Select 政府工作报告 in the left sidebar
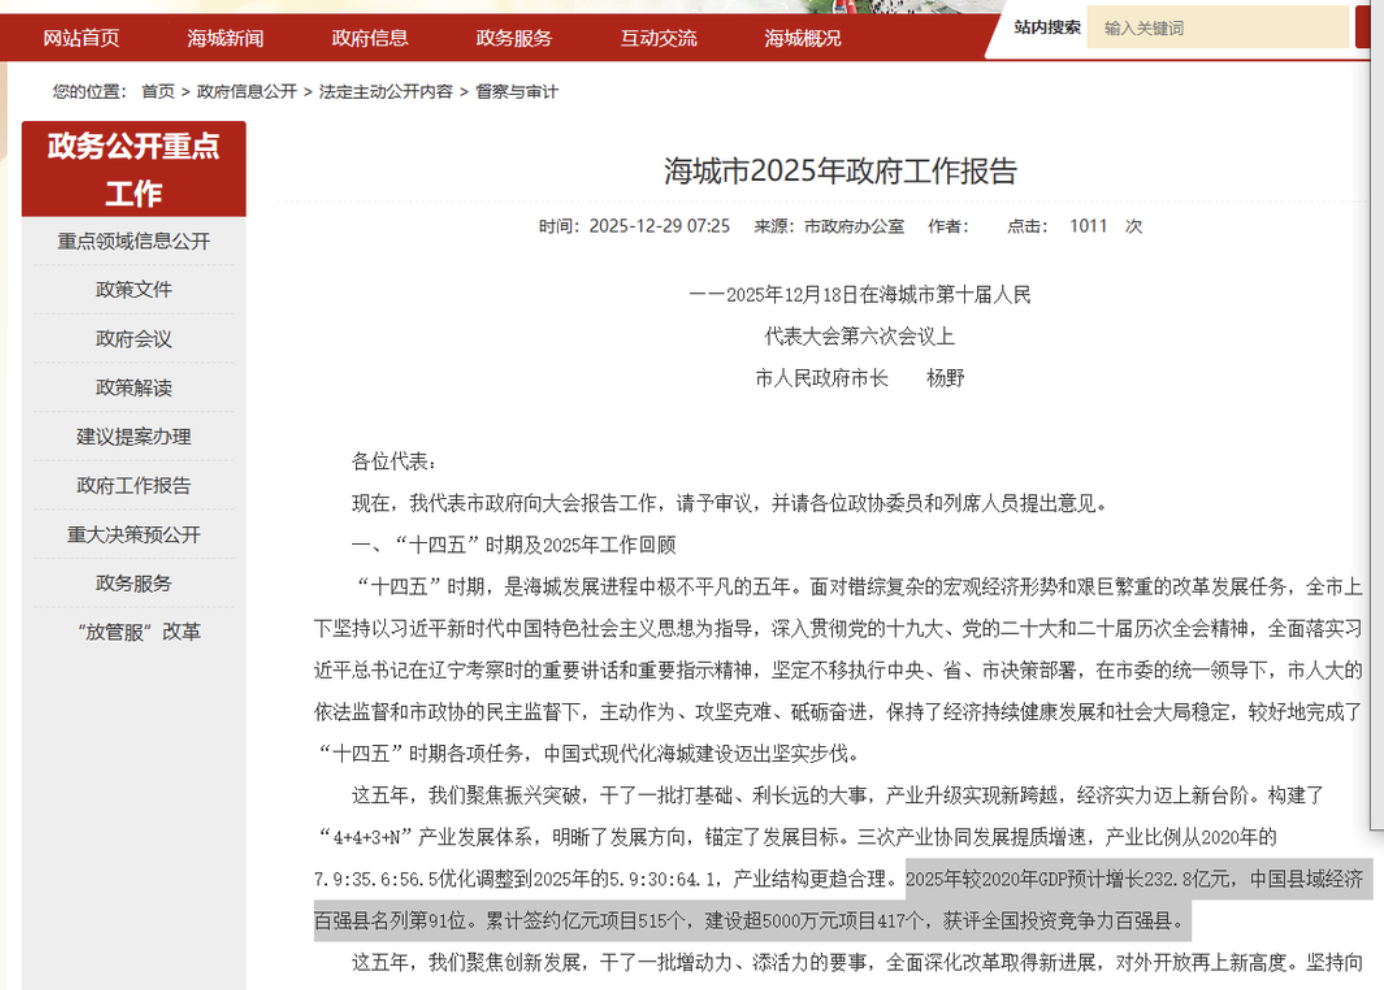This screenshot has height=990, width=1384. pos(133,486)
